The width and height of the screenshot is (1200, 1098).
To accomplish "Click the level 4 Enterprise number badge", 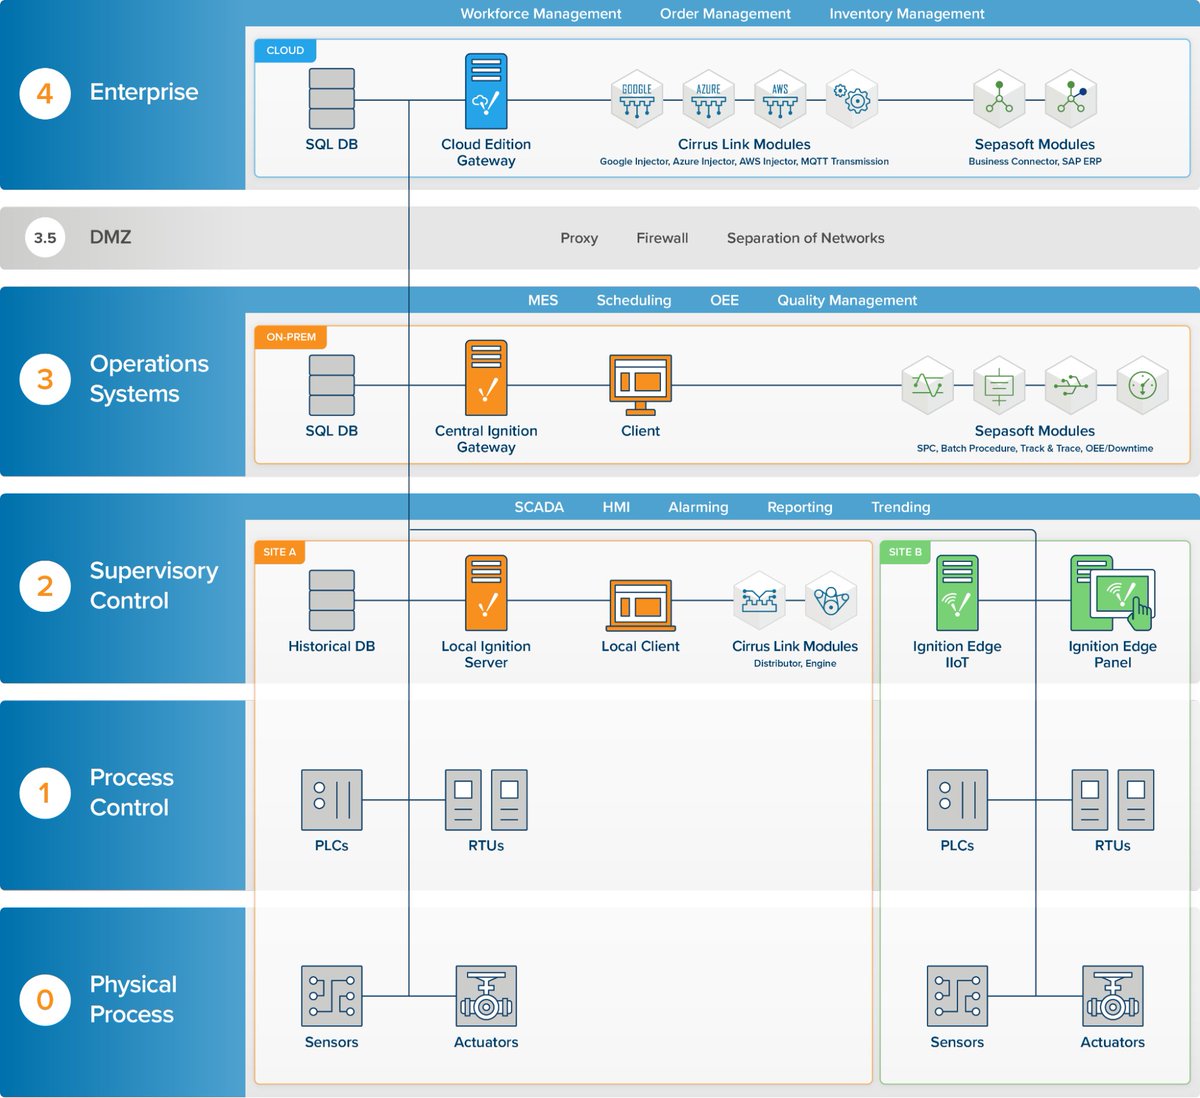I will click(45, 93).
